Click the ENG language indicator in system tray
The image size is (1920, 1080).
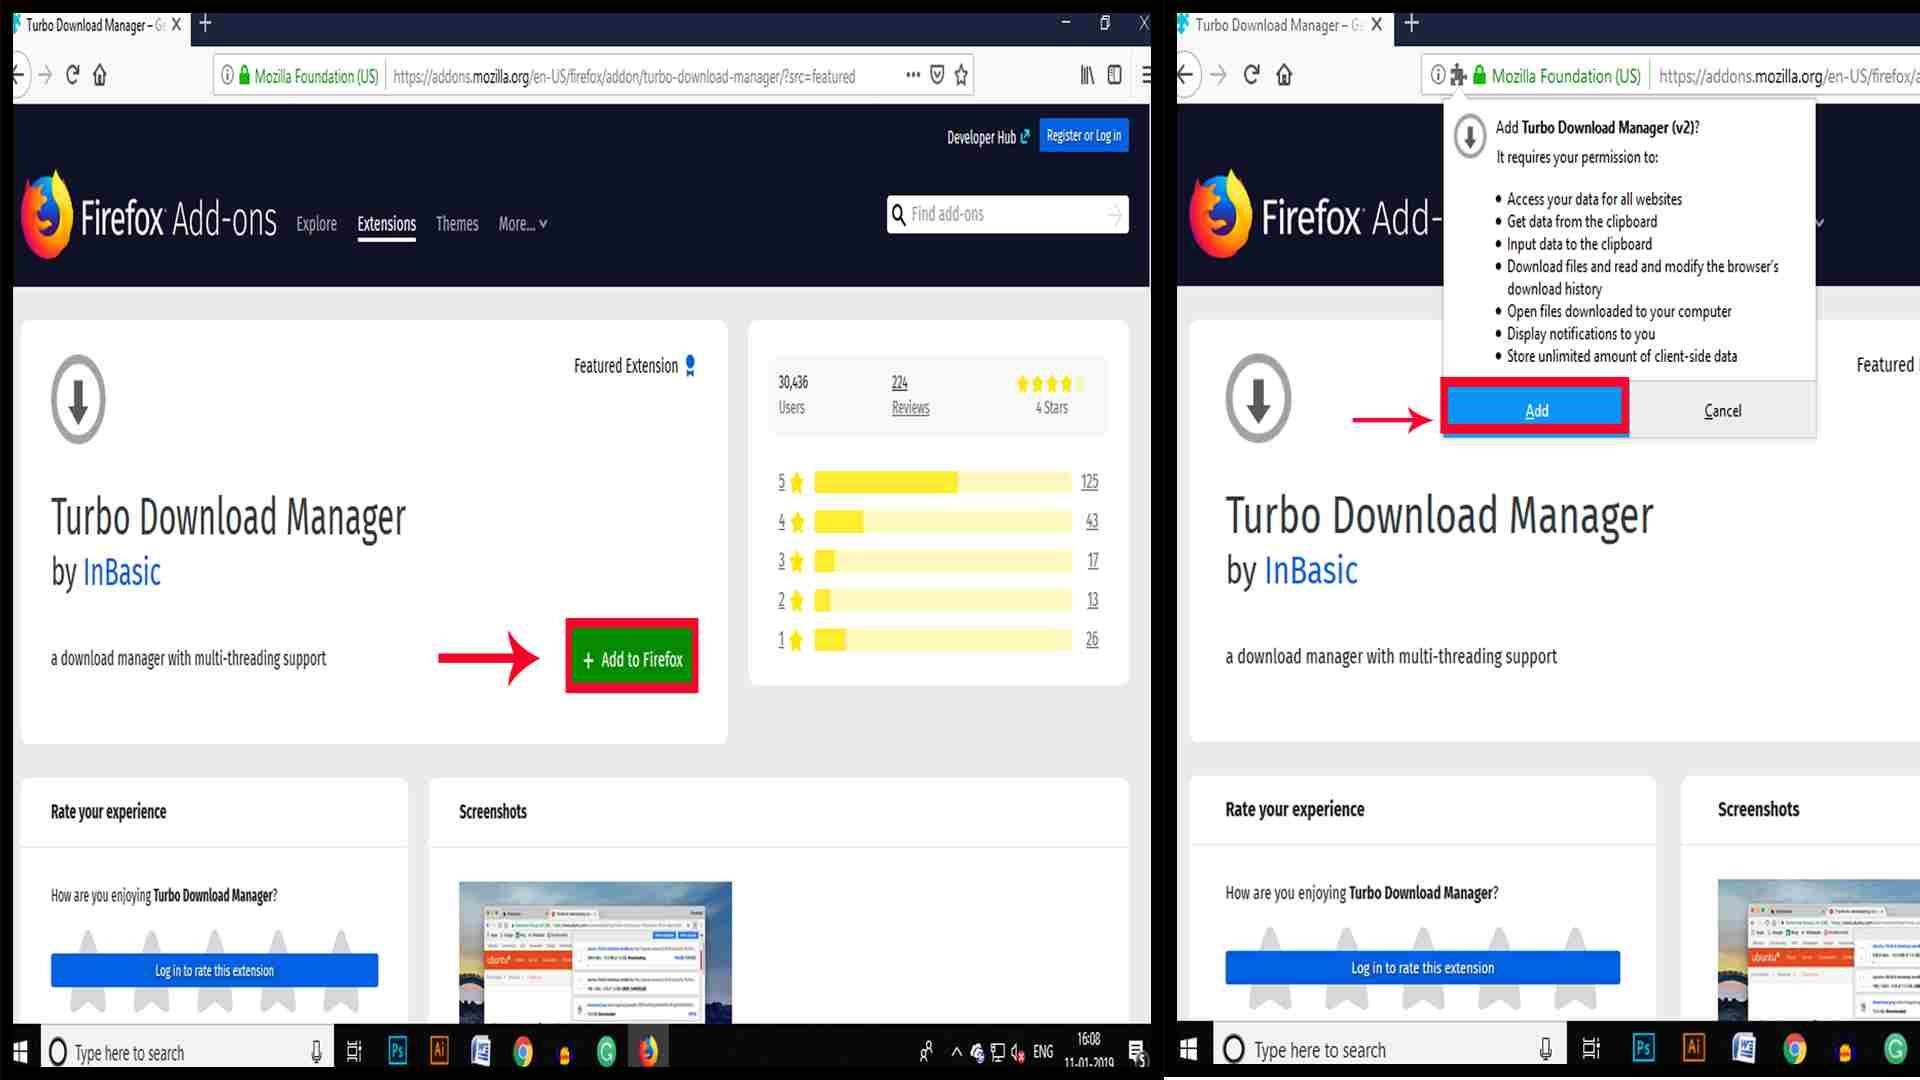click(x=1043, y=1051)
